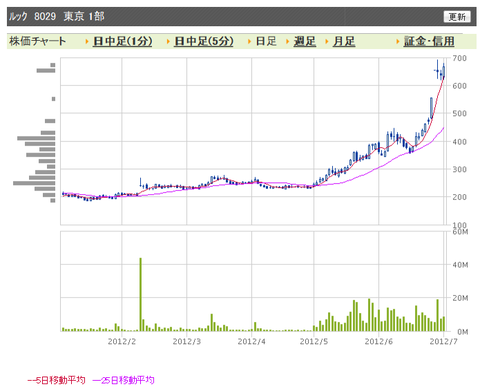Click the 400 price axis label
This screenshot has height=389, width=480.
click(x=460, y=142)
